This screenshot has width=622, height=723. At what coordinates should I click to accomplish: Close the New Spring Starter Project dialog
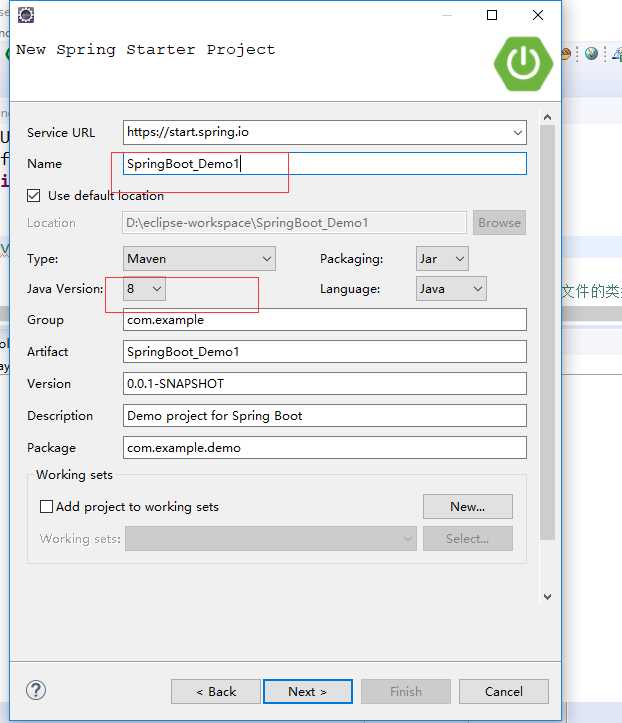tap(538, 15)
